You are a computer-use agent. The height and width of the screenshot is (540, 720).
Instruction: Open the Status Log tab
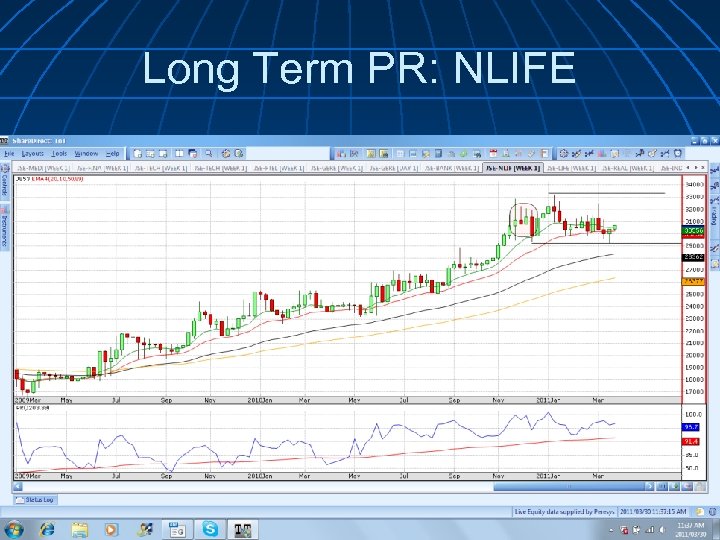(x=35, y=500)
